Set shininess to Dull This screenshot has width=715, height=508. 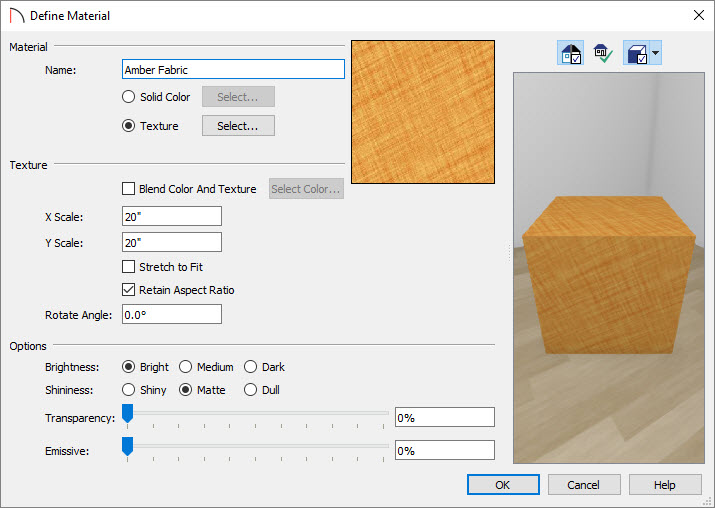[x=250, y=390]
